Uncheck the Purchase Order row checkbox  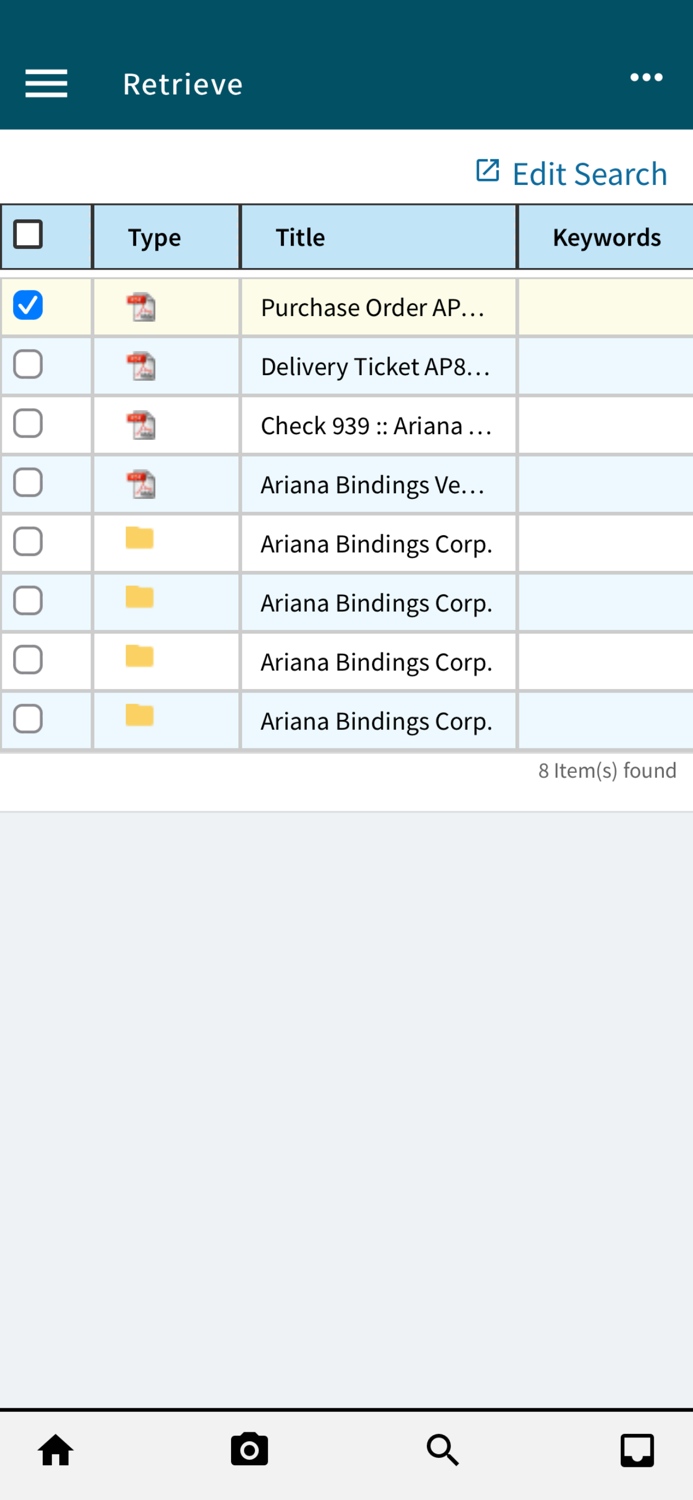pyautogui.click(x=29, y=306)
